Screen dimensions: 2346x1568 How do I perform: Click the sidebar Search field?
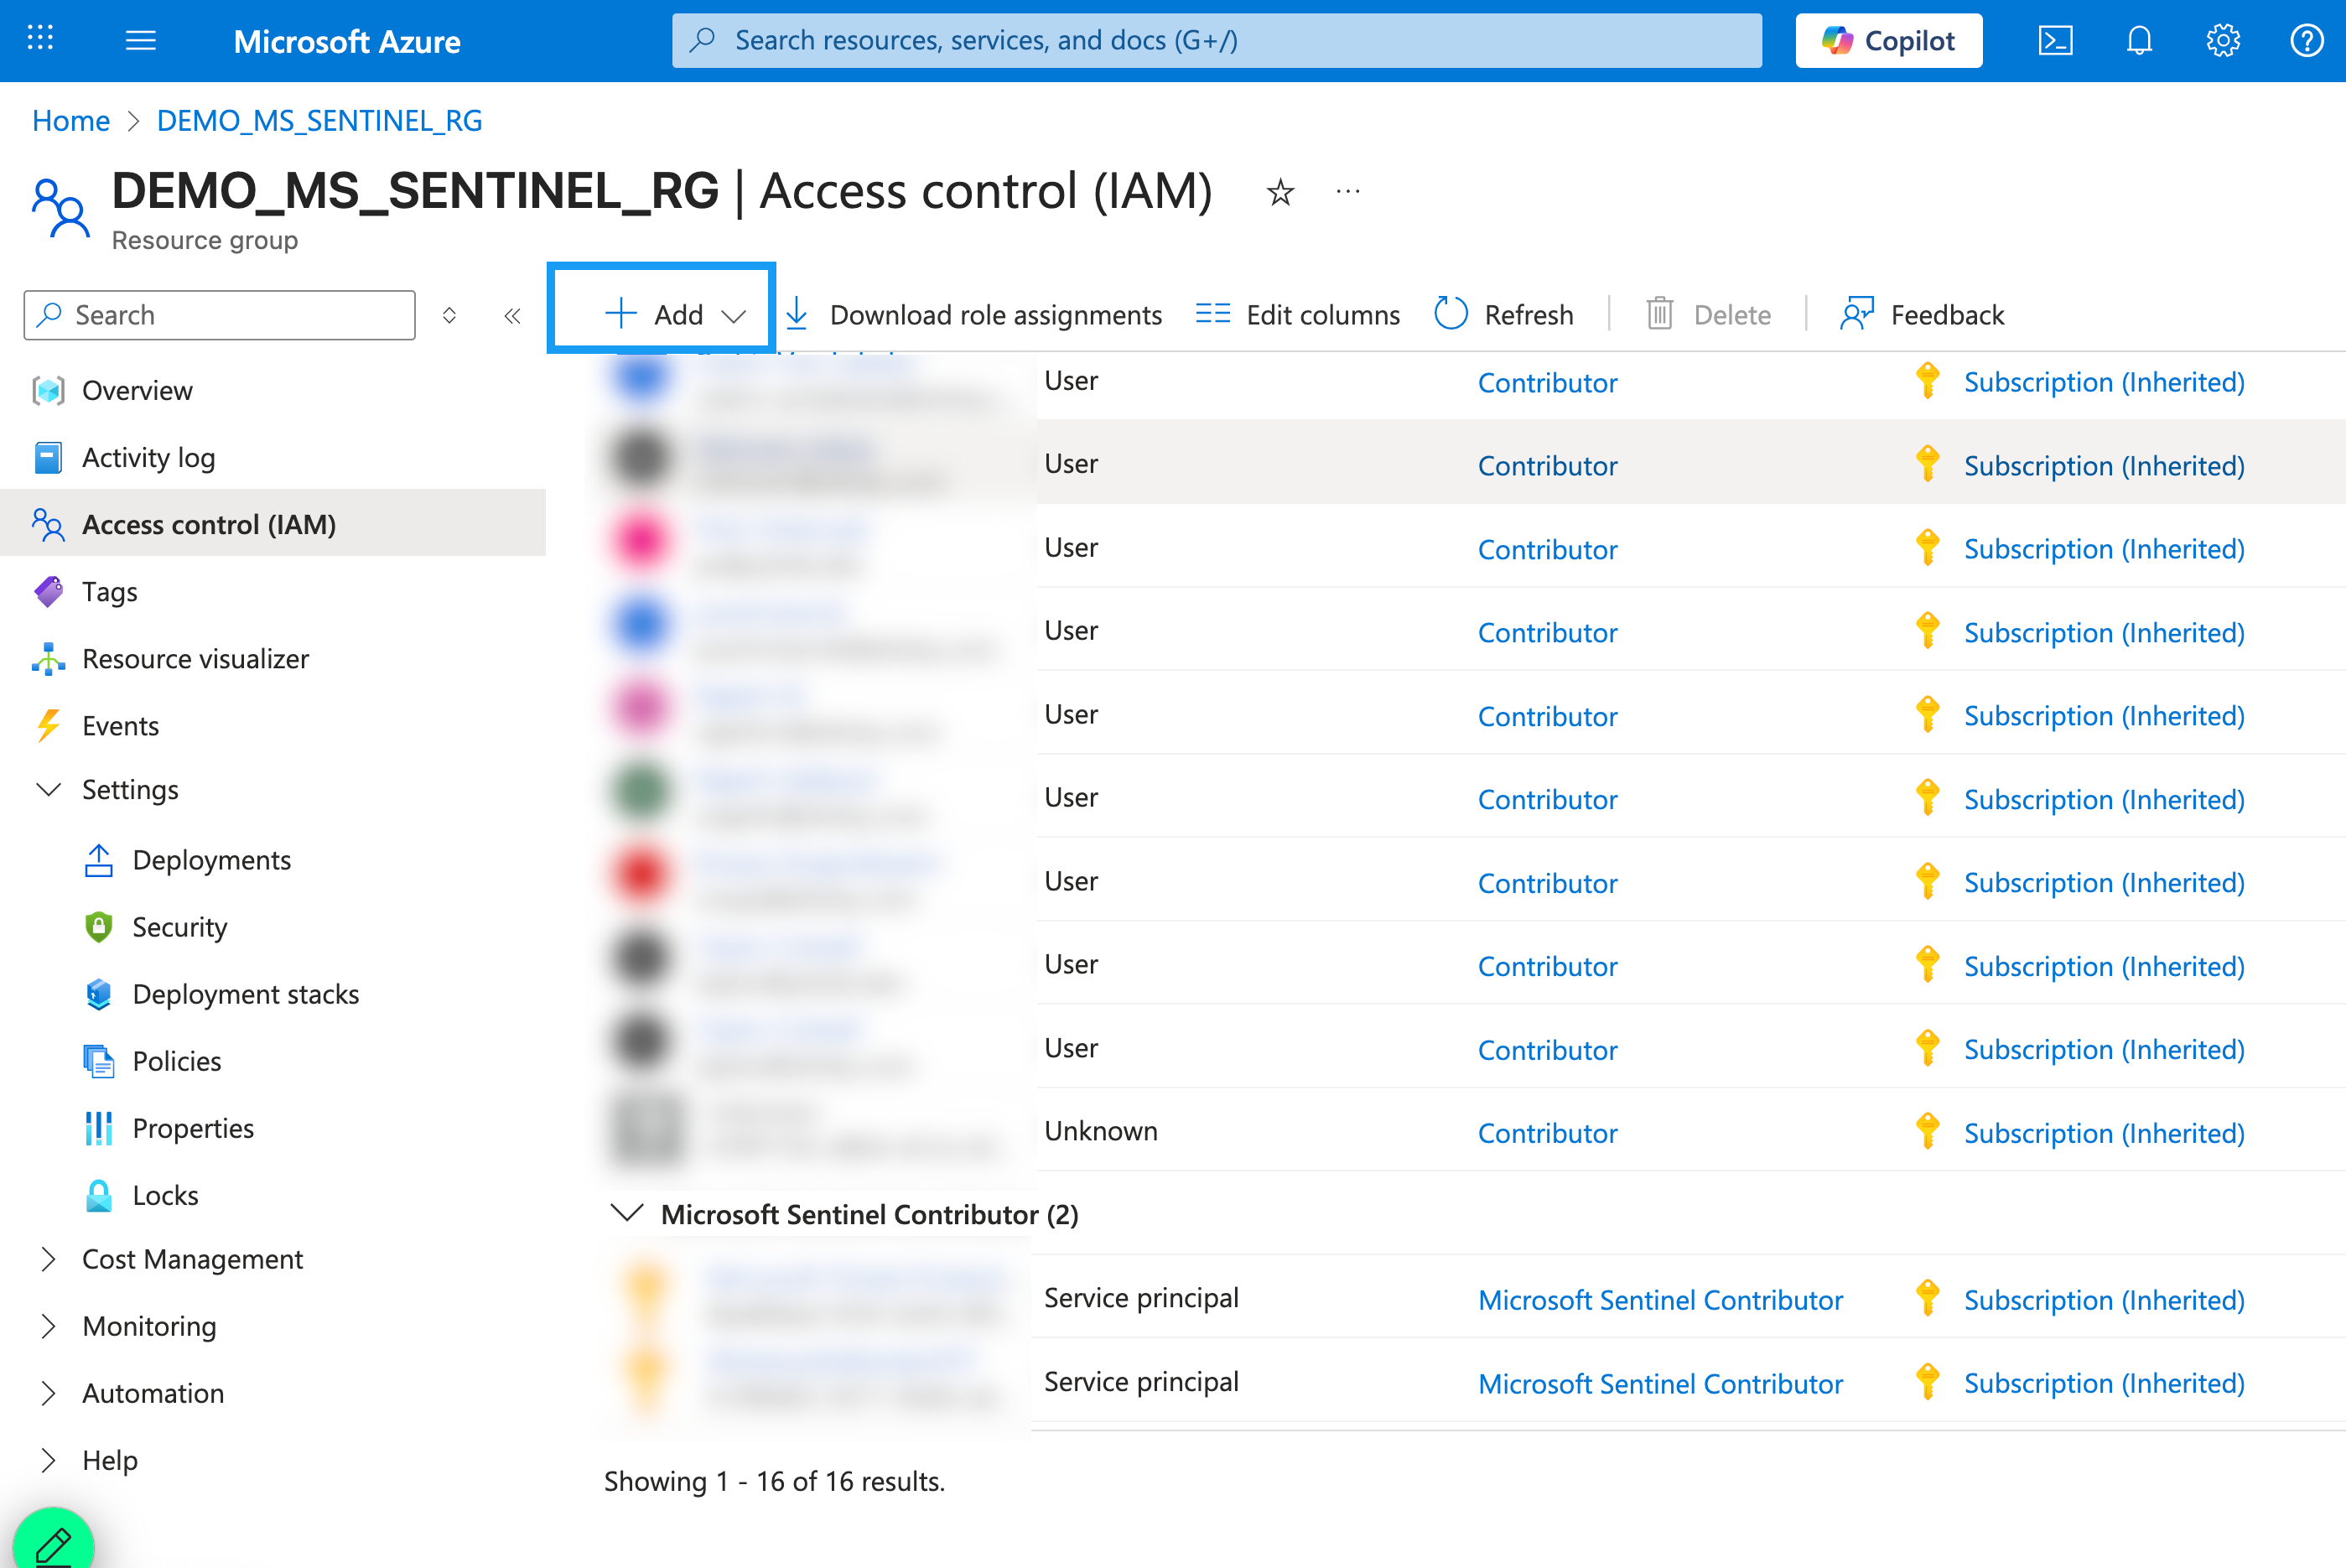click(220, 315)
